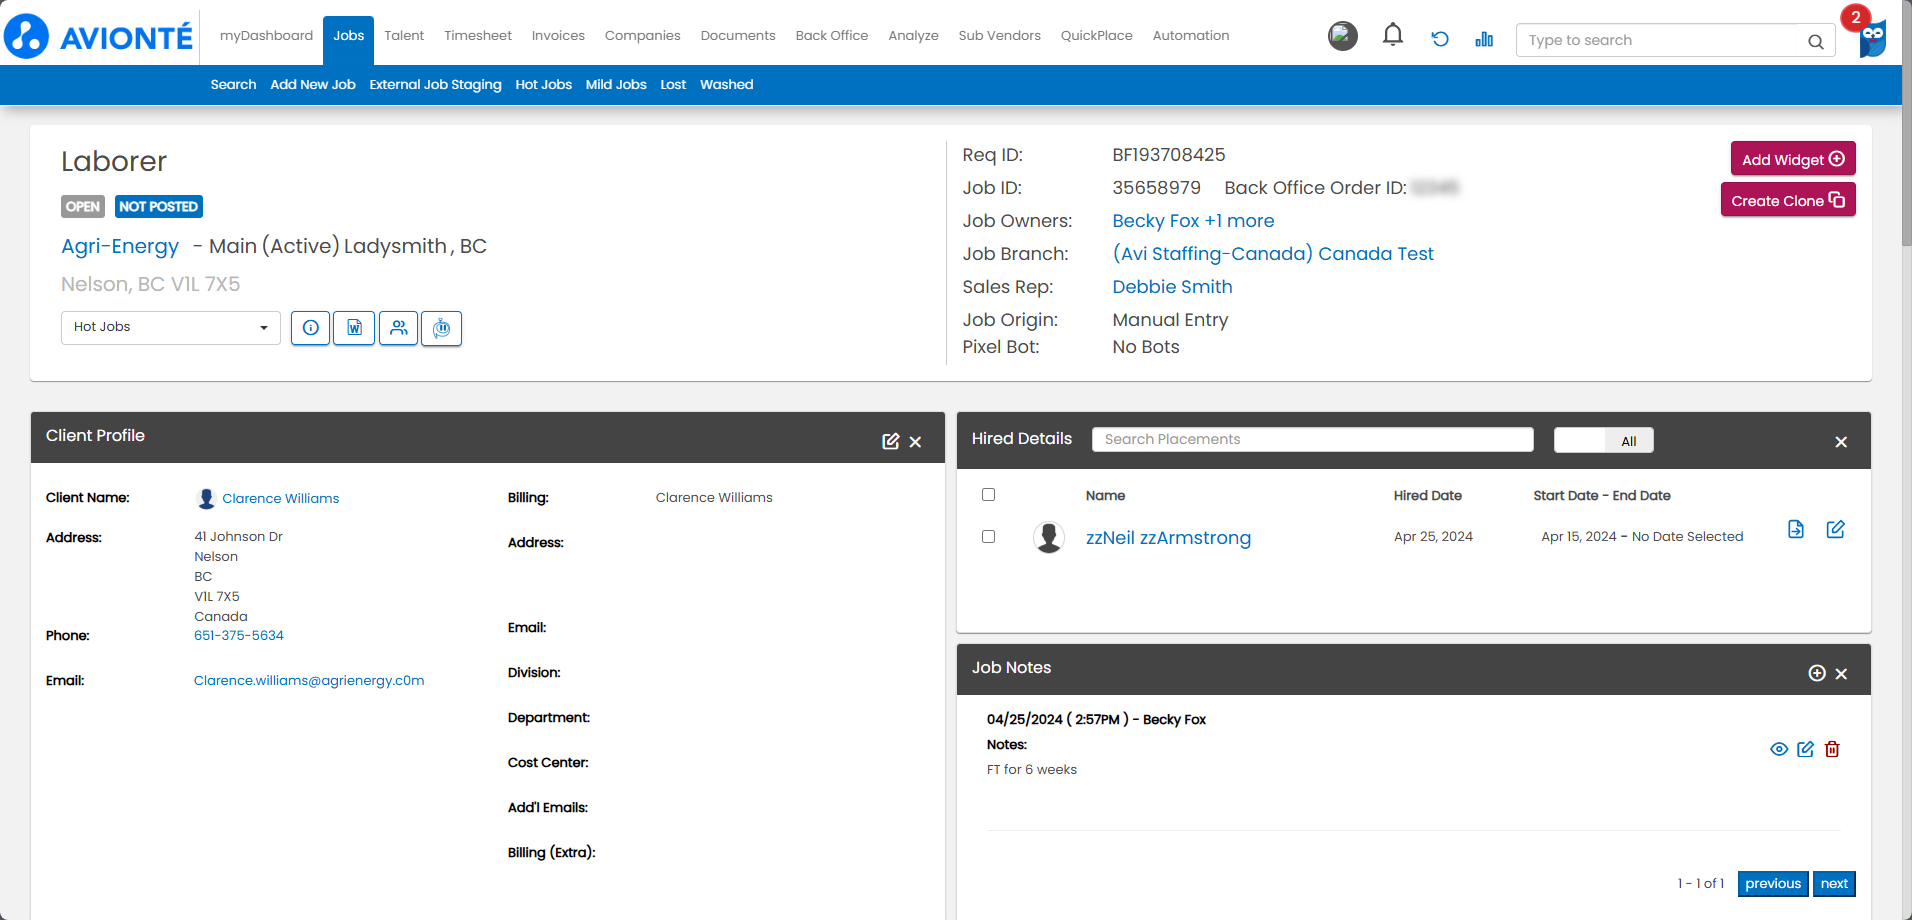Open the Companies tab
Screen dimensions: 1912x920
tap(642, 36)
